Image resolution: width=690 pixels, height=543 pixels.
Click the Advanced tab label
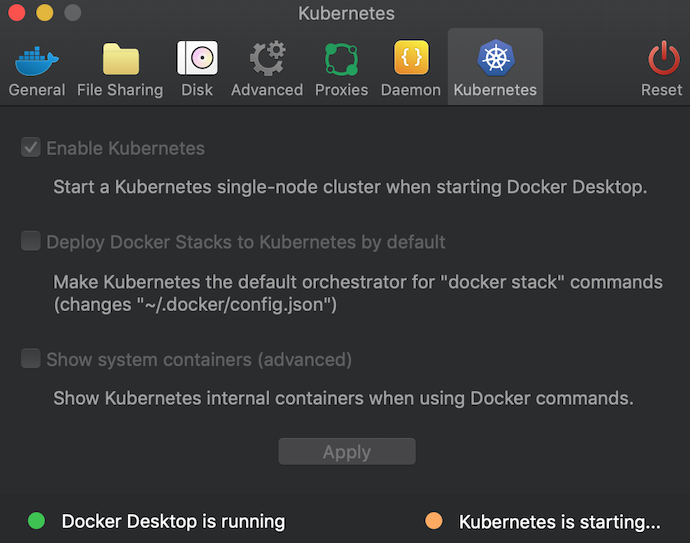coord(267,90)
